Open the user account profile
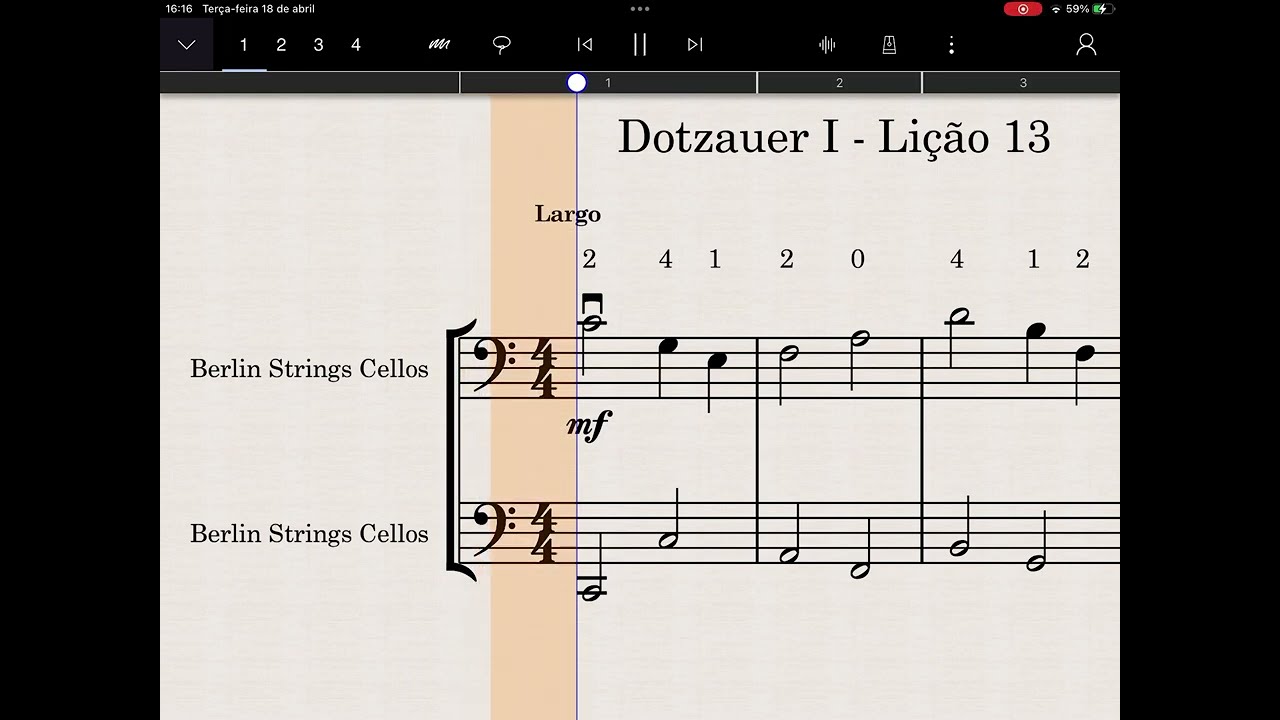 (1086, 45)
